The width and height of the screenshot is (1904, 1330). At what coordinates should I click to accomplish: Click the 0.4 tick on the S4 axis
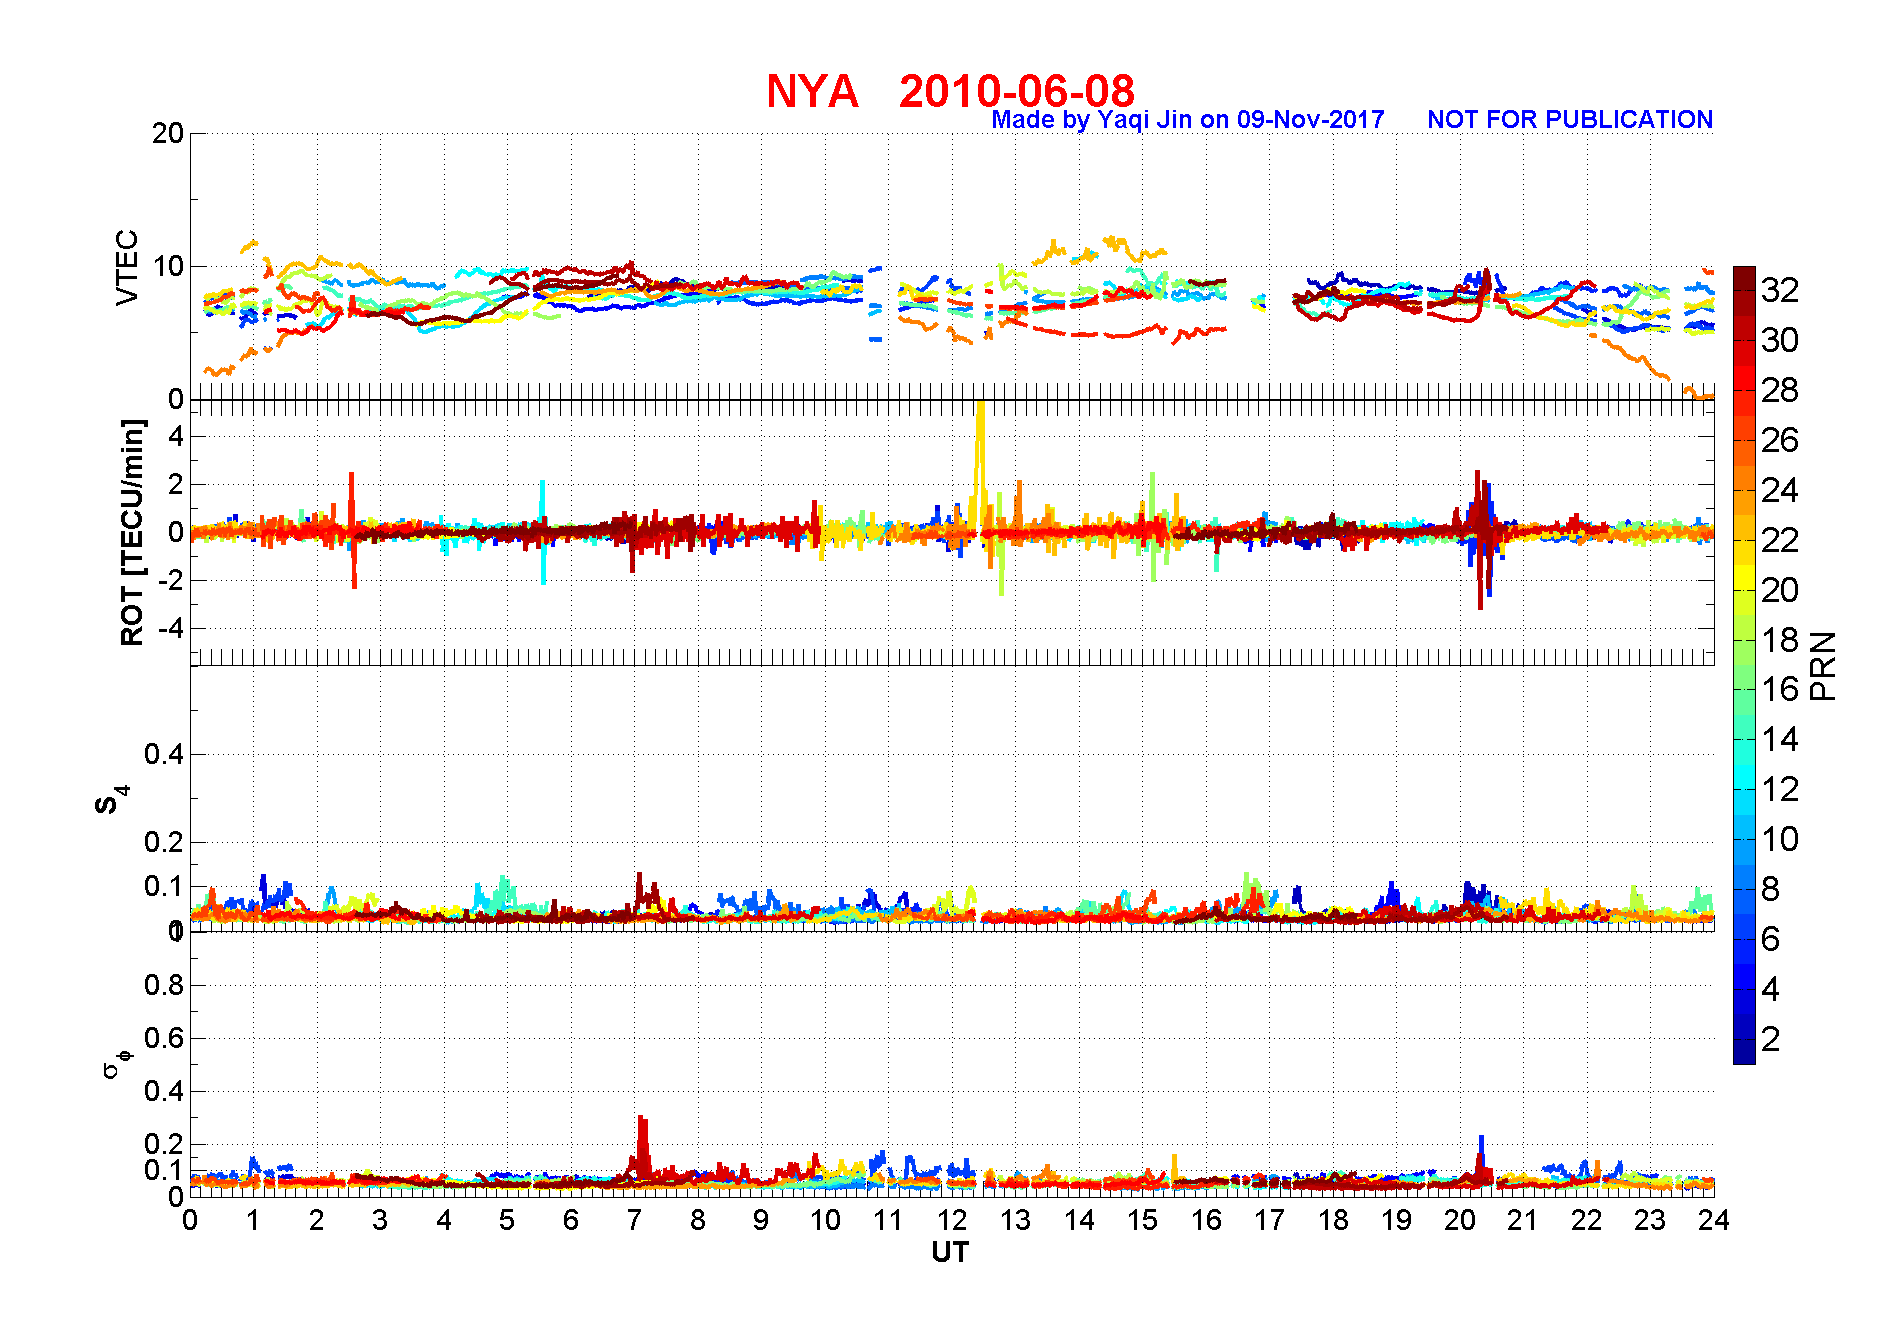pyautogui.click(x=164, y=754)
